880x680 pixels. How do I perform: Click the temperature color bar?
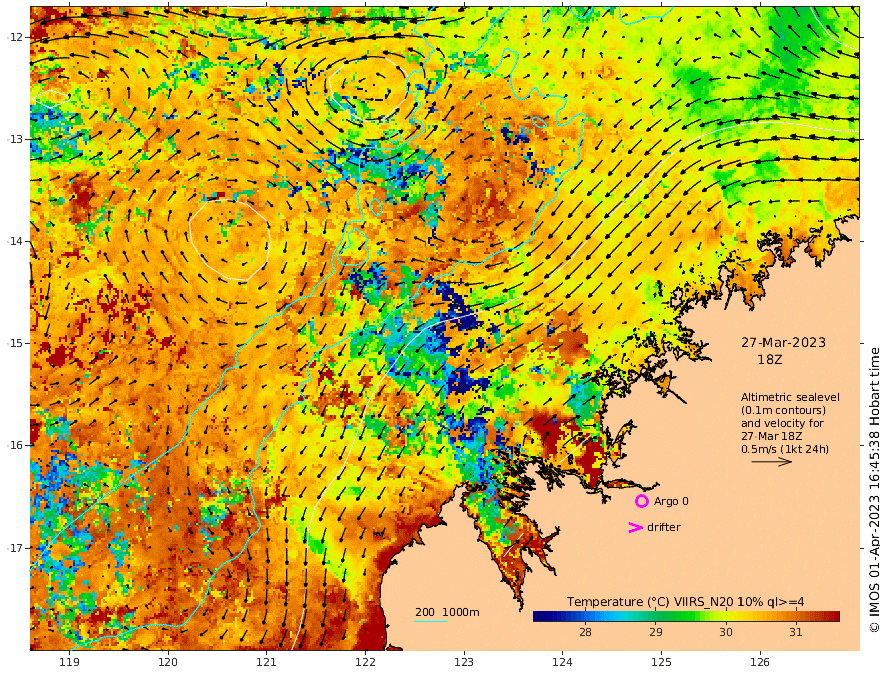pyautogui.click(x=686, y=616)
